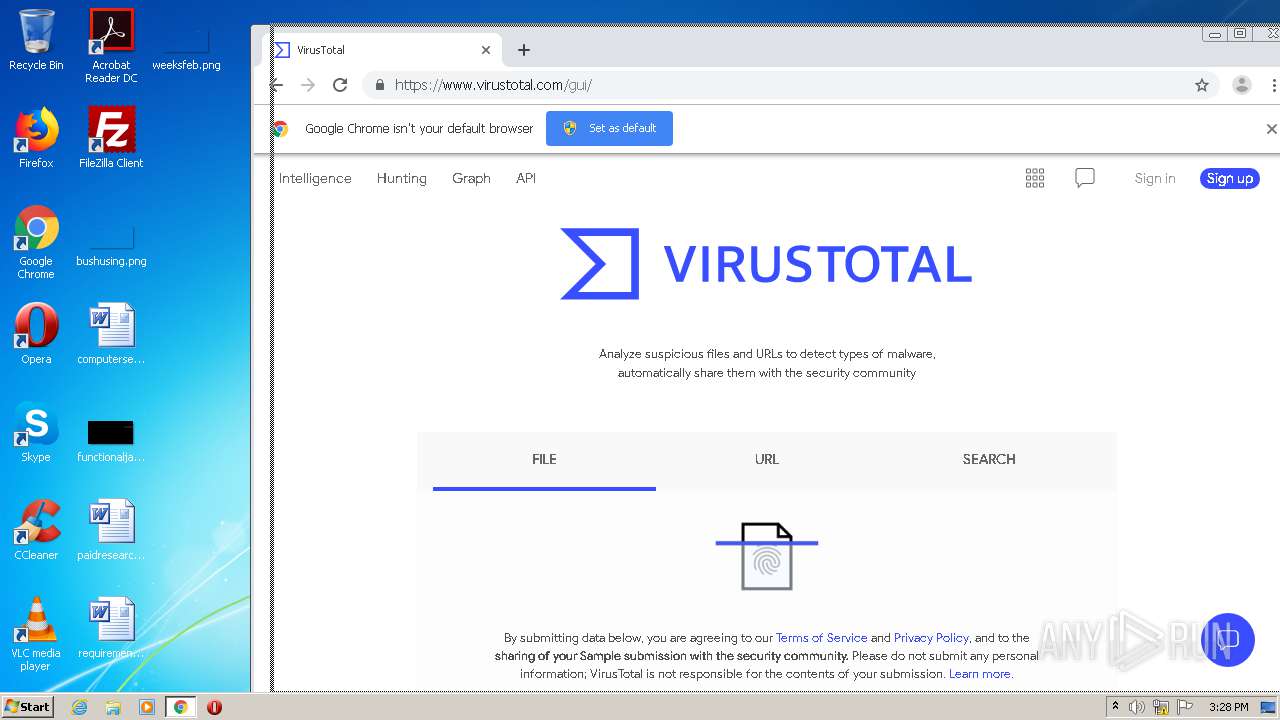1280x720 pixels.
Task: Open the Opera desktop shortcut
Action: click(x=36, y=334)
